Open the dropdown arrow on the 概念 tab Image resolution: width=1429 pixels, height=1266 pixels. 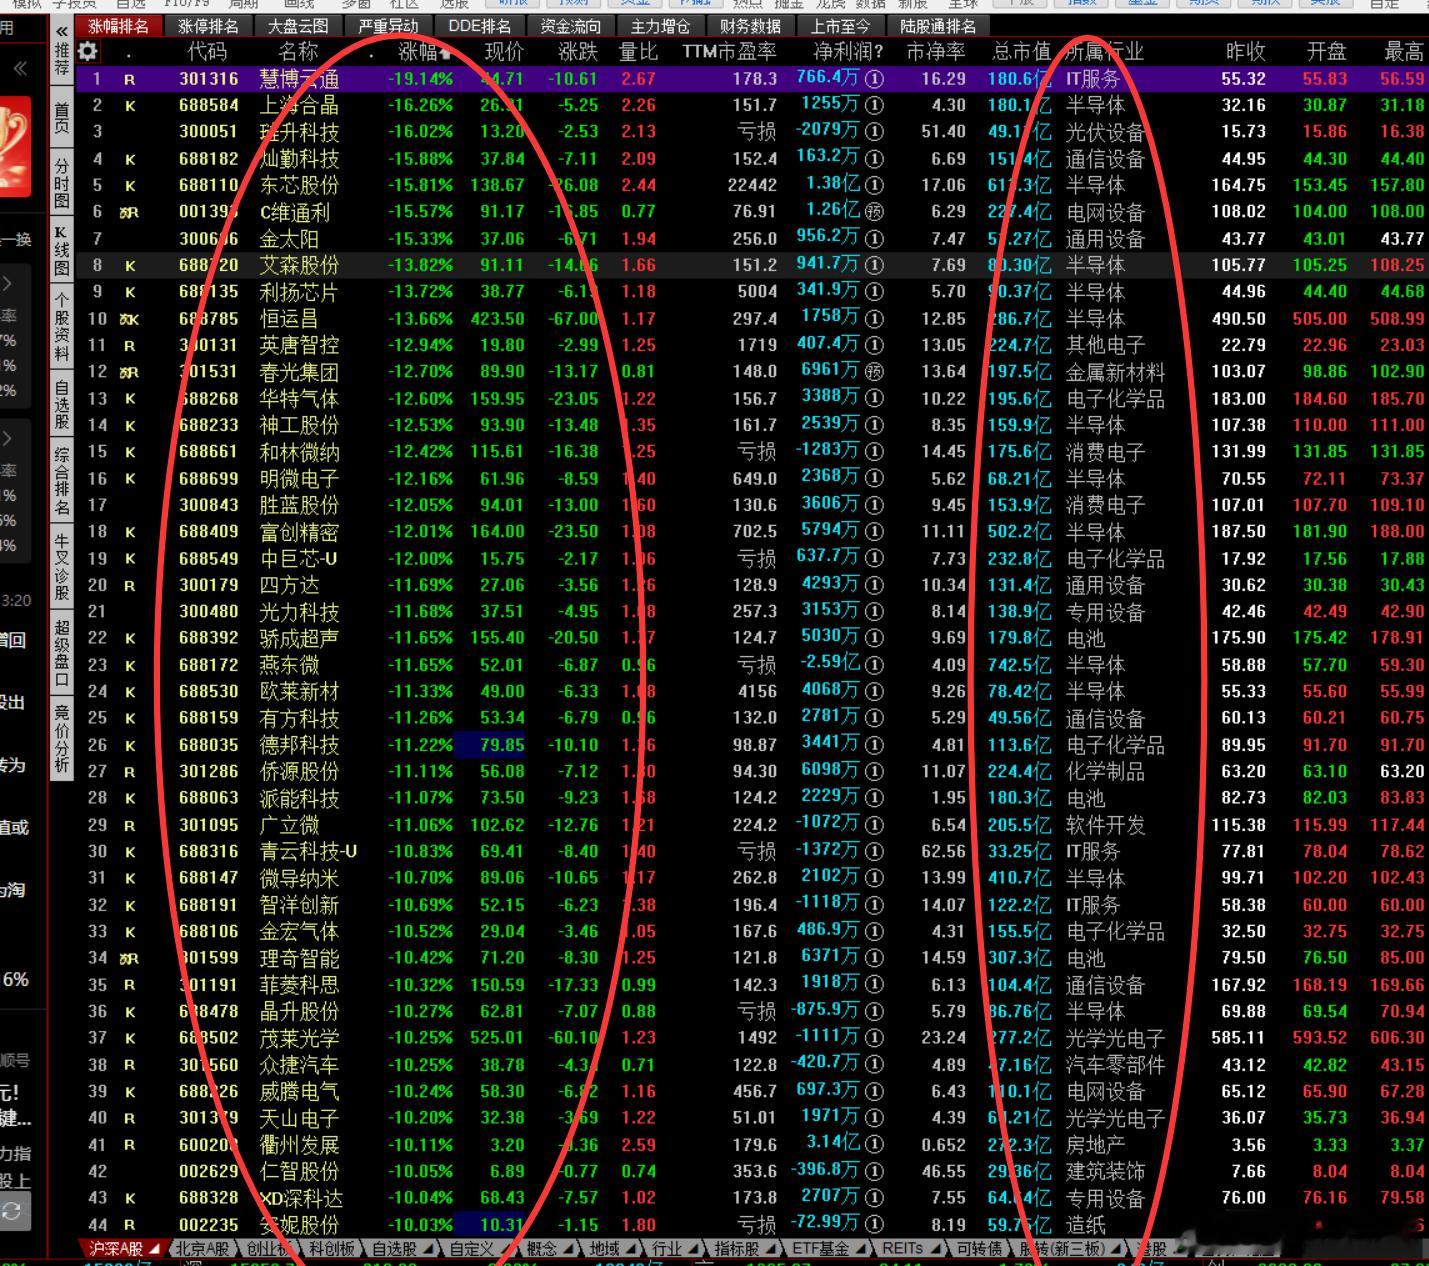tap(570, 1249)
